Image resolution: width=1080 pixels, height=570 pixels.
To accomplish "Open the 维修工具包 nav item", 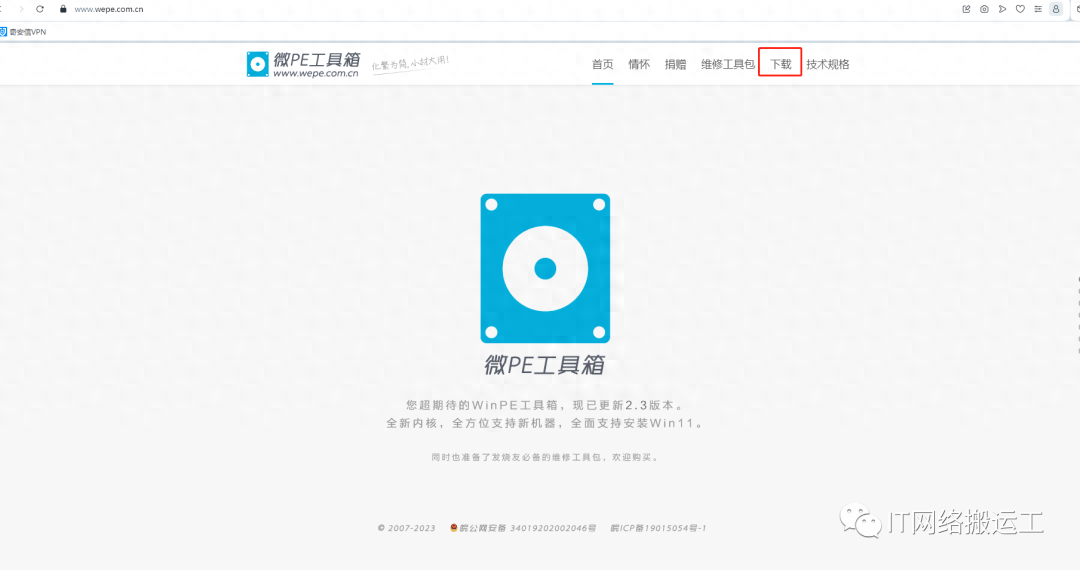I will (728, 64).
